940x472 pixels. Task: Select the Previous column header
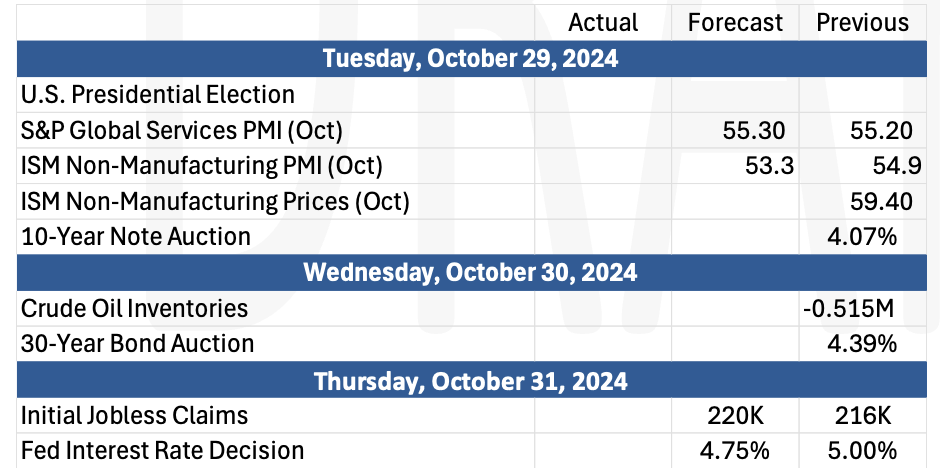[x=863, y=23]
